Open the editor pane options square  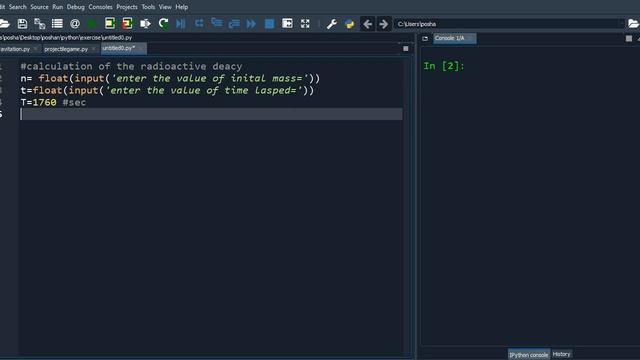click(406, 49)
